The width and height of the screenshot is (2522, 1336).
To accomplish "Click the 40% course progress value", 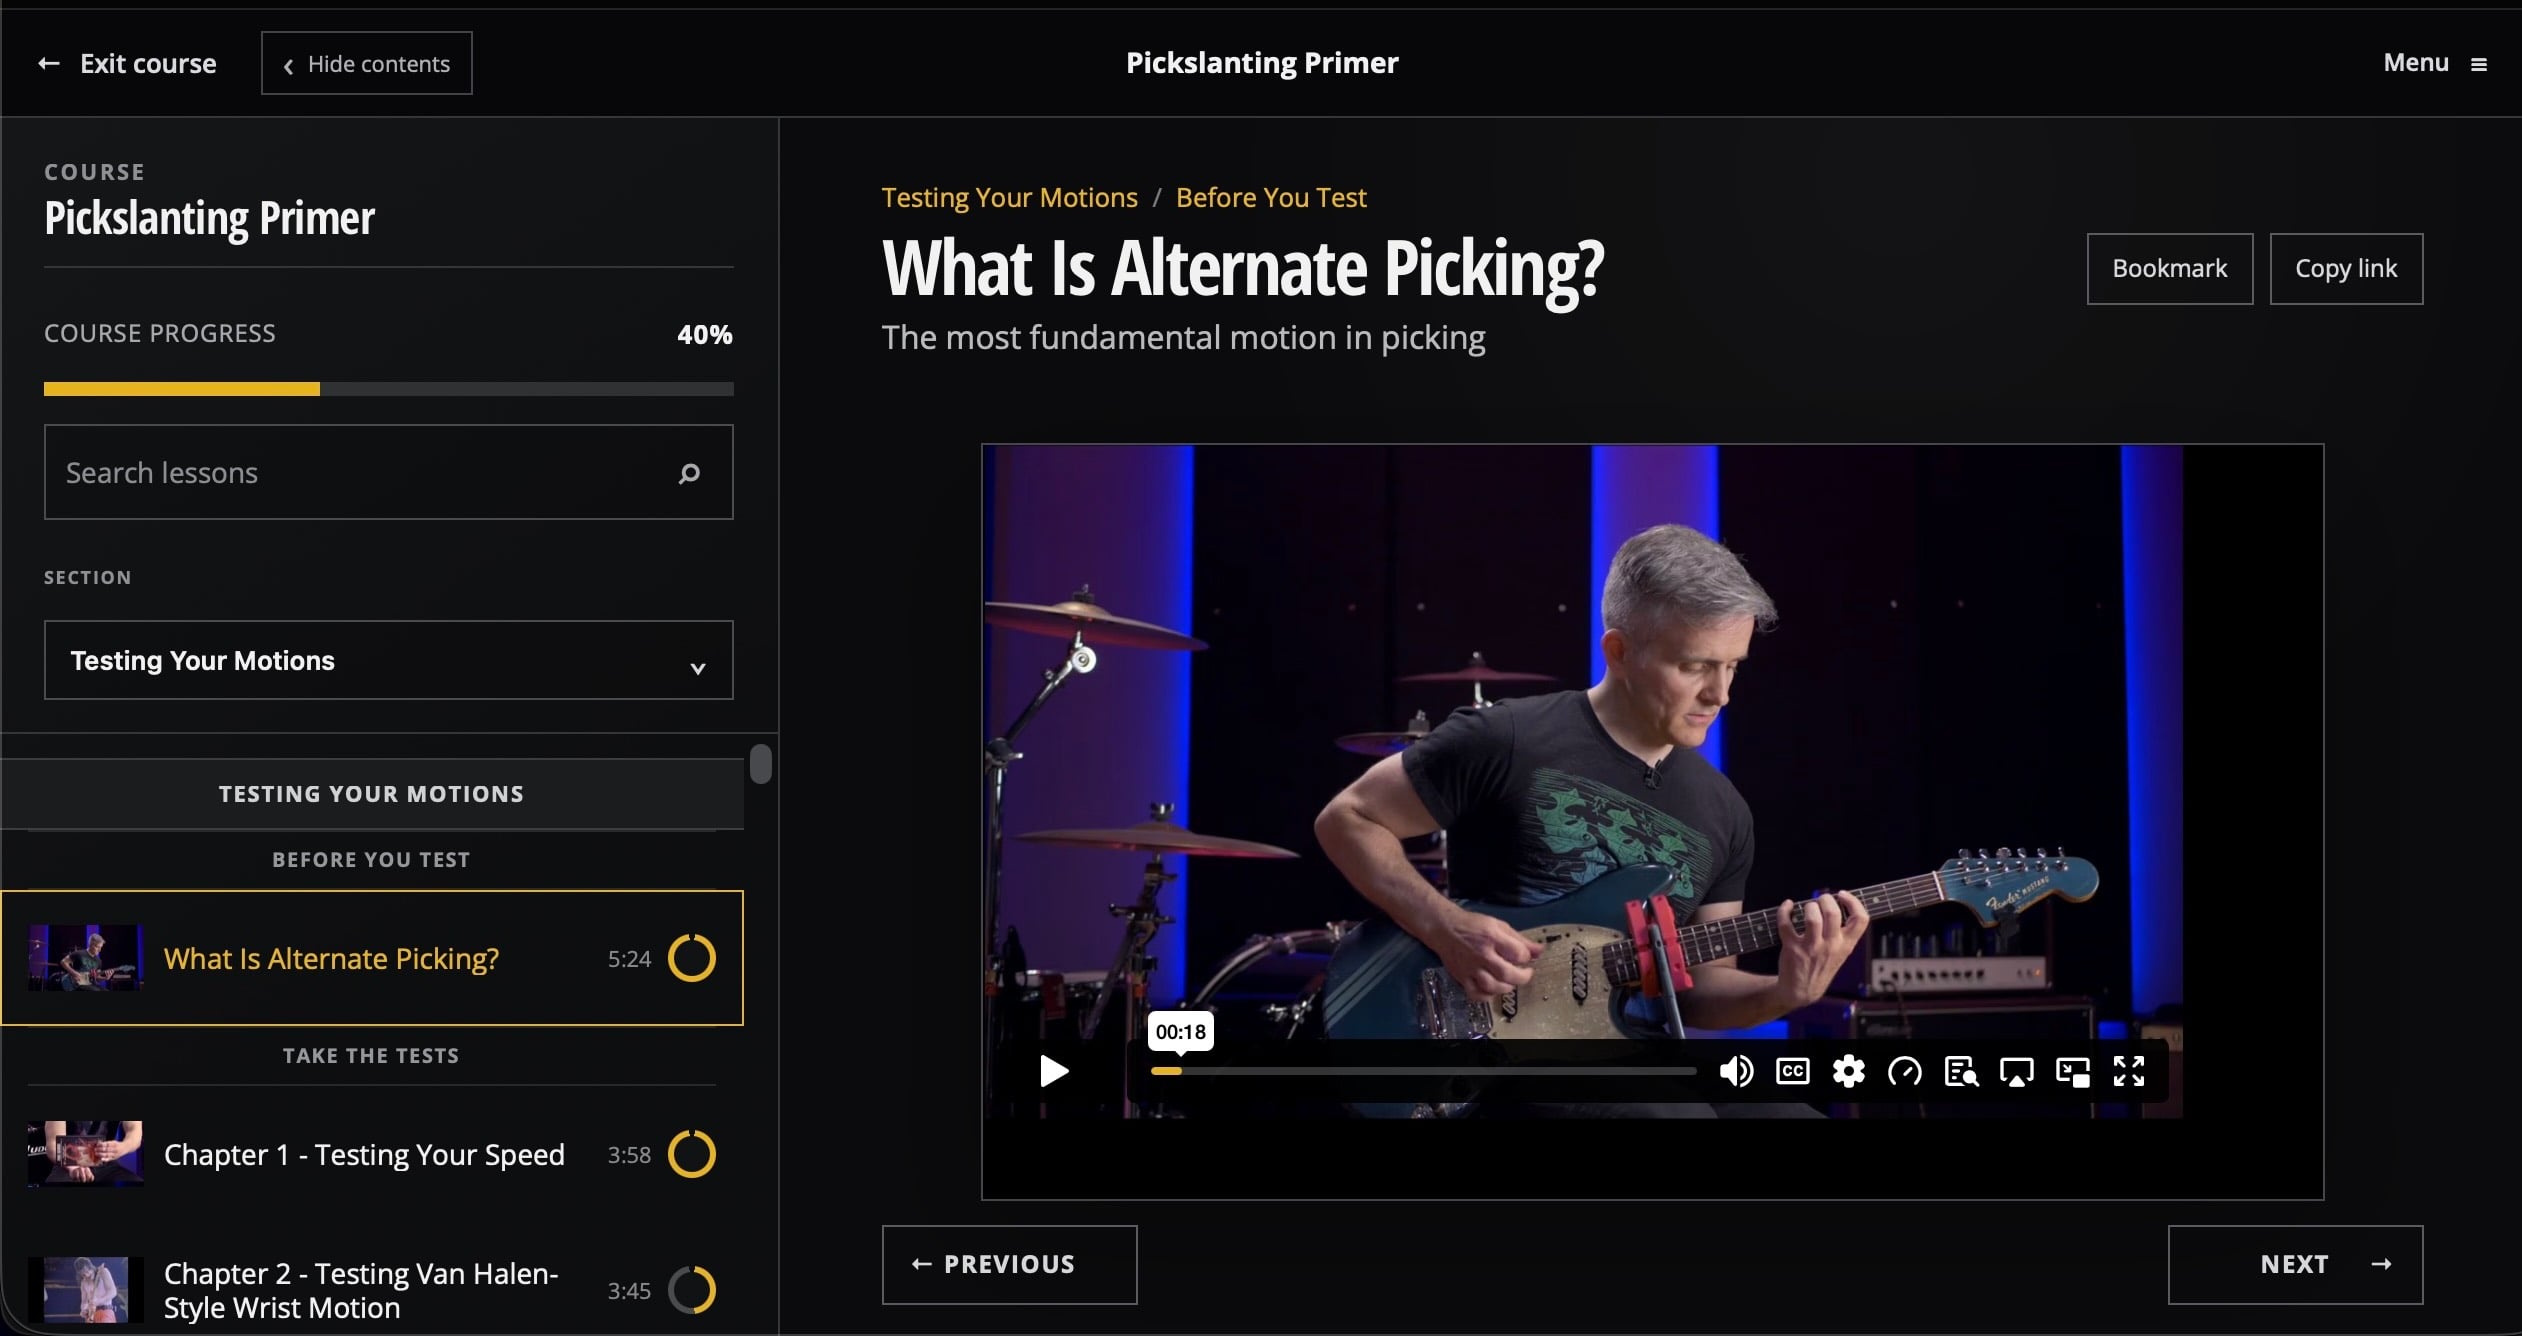I will [x=705, y=334].
